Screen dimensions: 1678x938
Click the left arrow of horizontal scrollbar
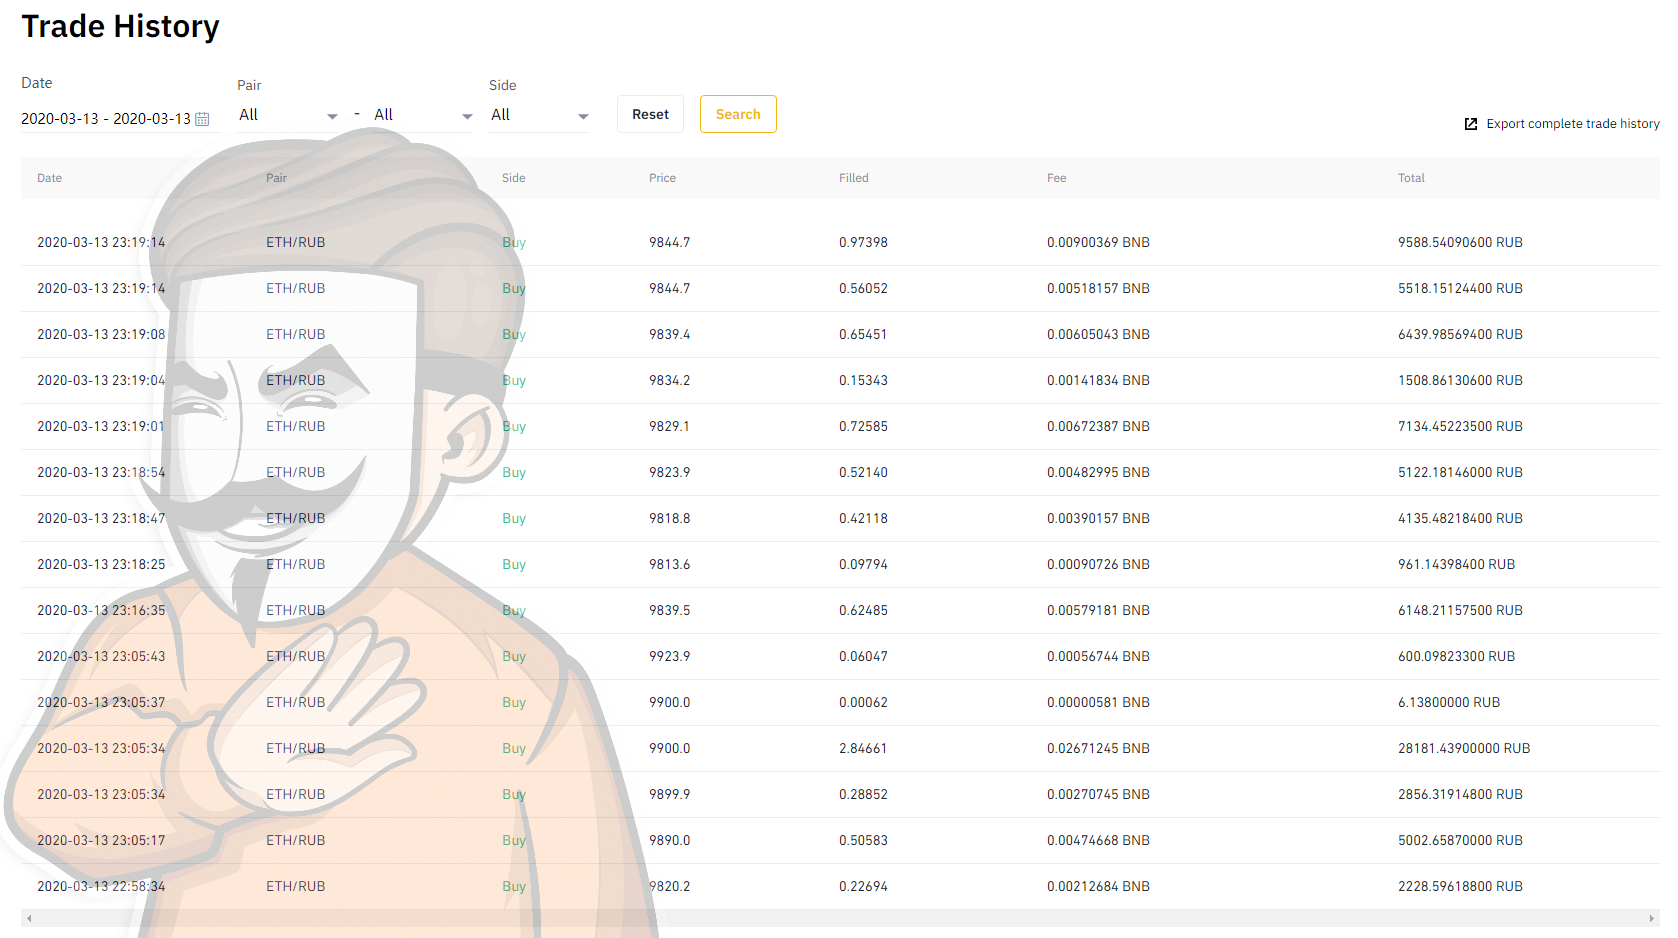[x=29, y=918]
